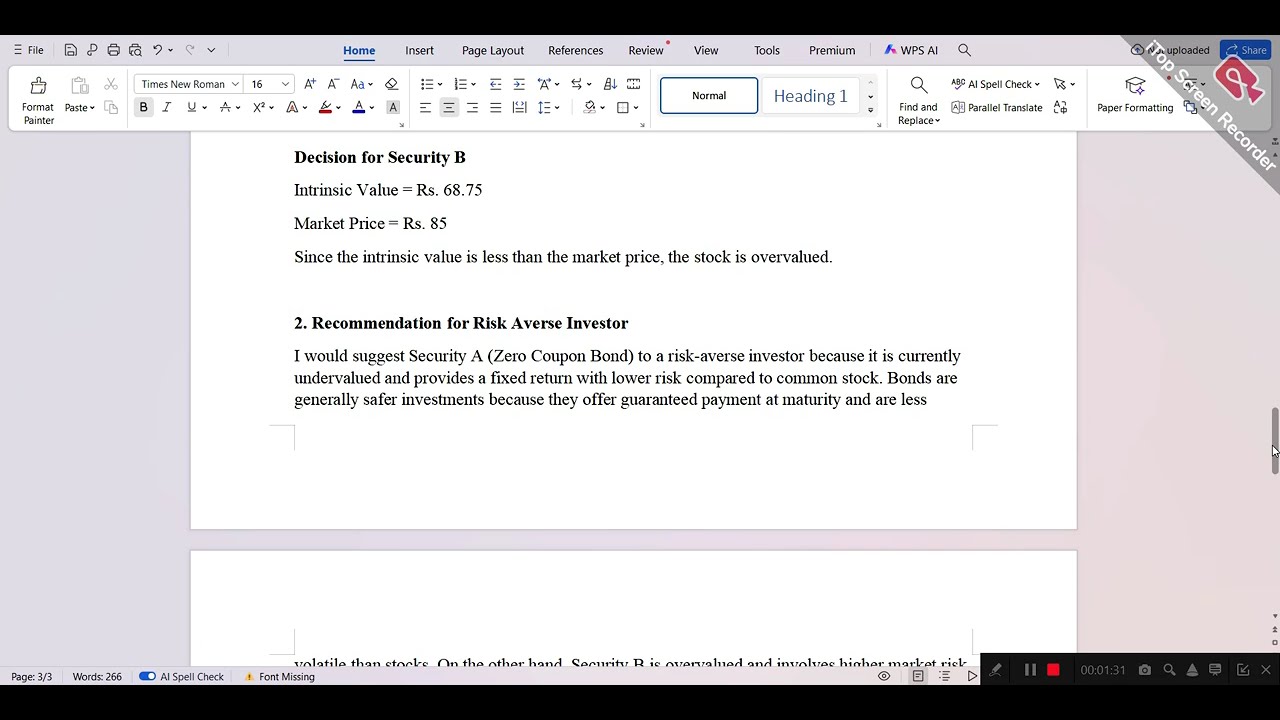Click the font color A swatch
This screenshot has height=720, width=1280.
359,108
